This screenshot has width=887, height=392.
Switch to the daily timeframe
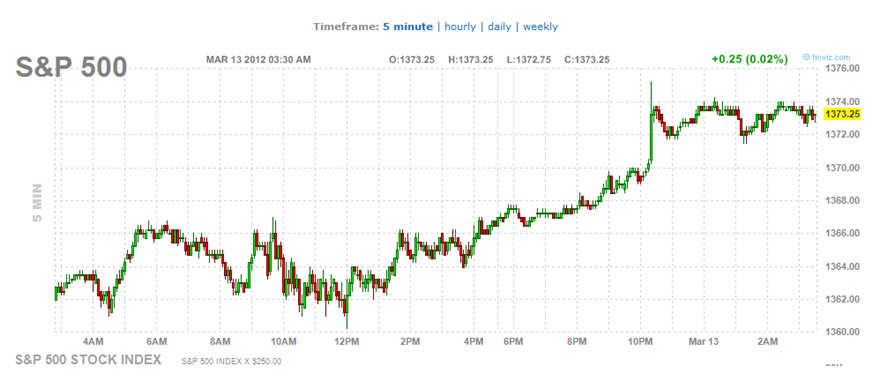coord(499,27)
